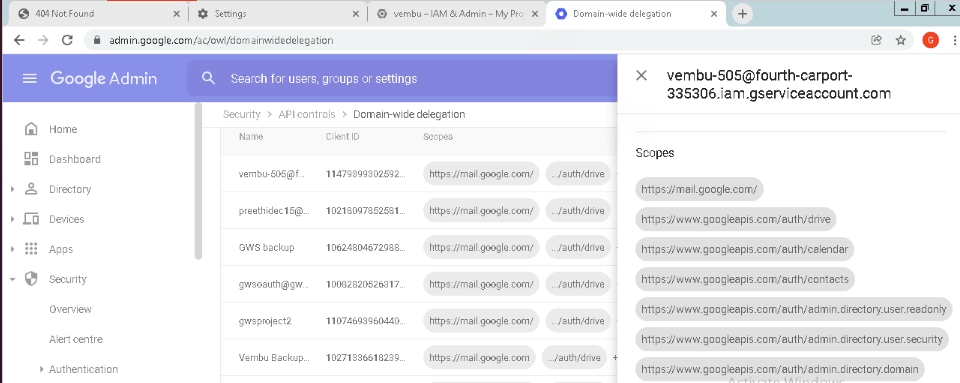Screen dimensions: 960x383
Task: Click the site padlock icon in address bar
Action: (x=96, y=40)
